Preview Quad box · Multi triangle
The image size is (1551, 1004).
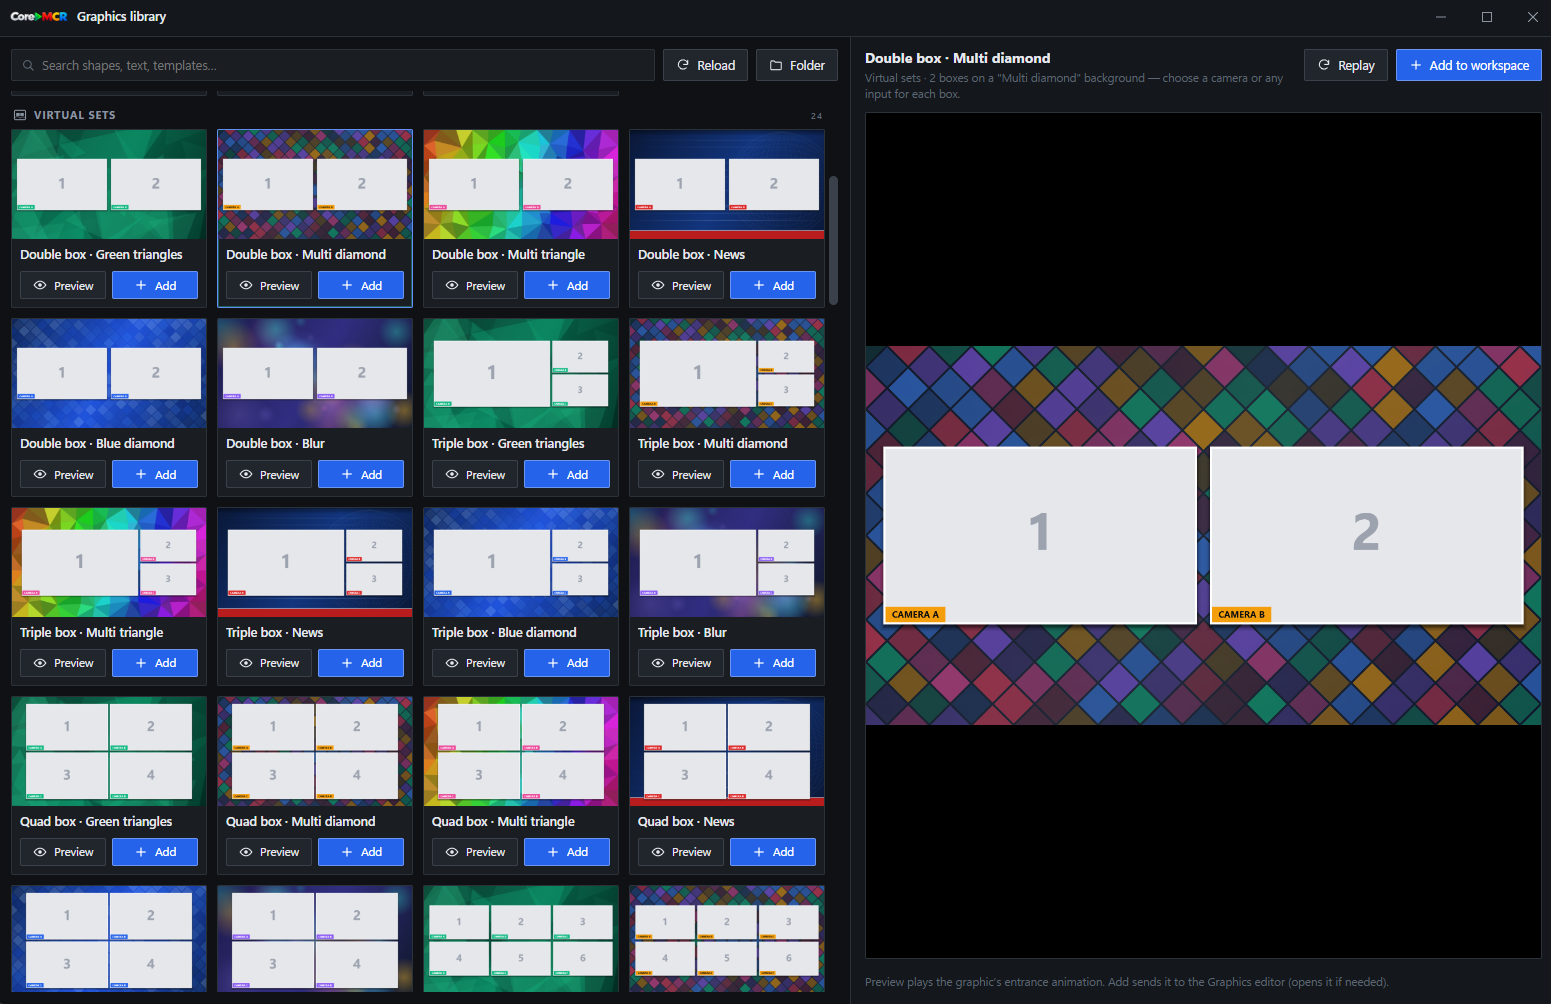475,852
